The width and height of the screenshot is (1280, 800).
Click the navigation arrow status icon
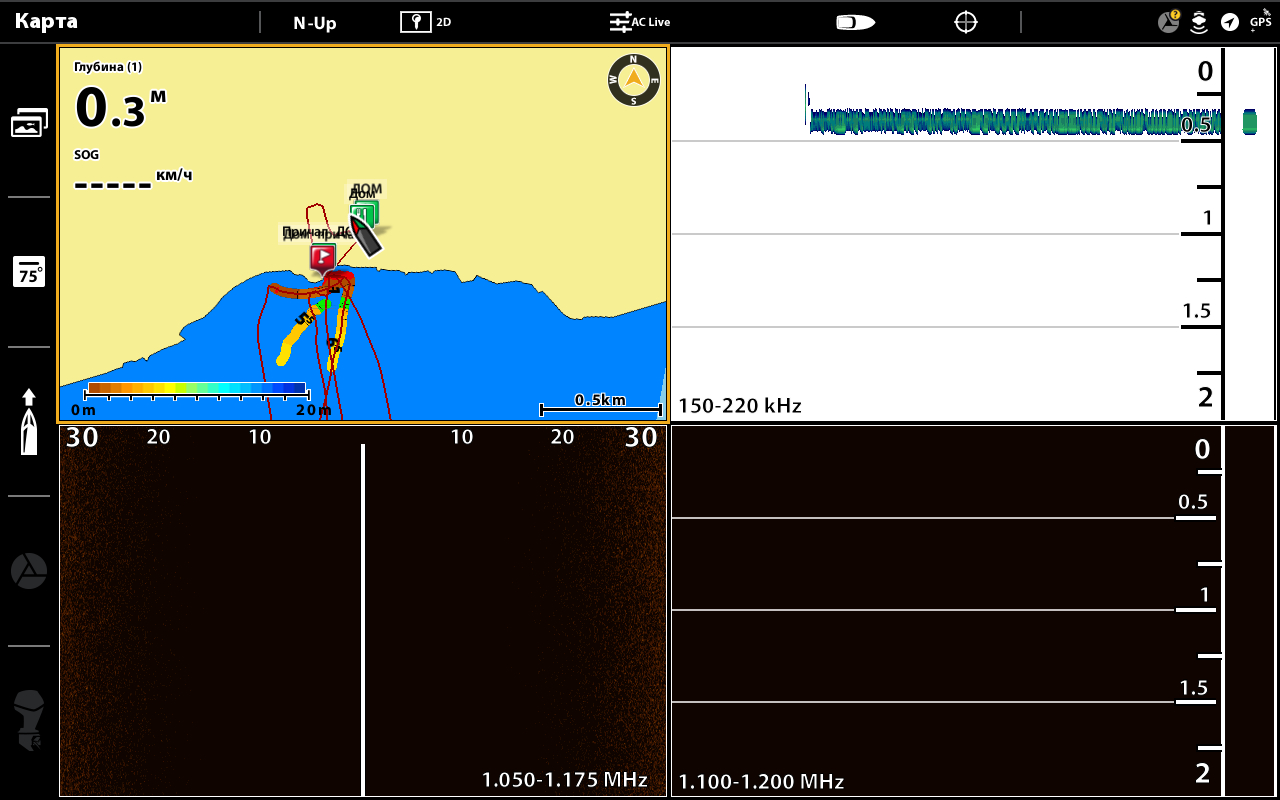point(1230,22)
